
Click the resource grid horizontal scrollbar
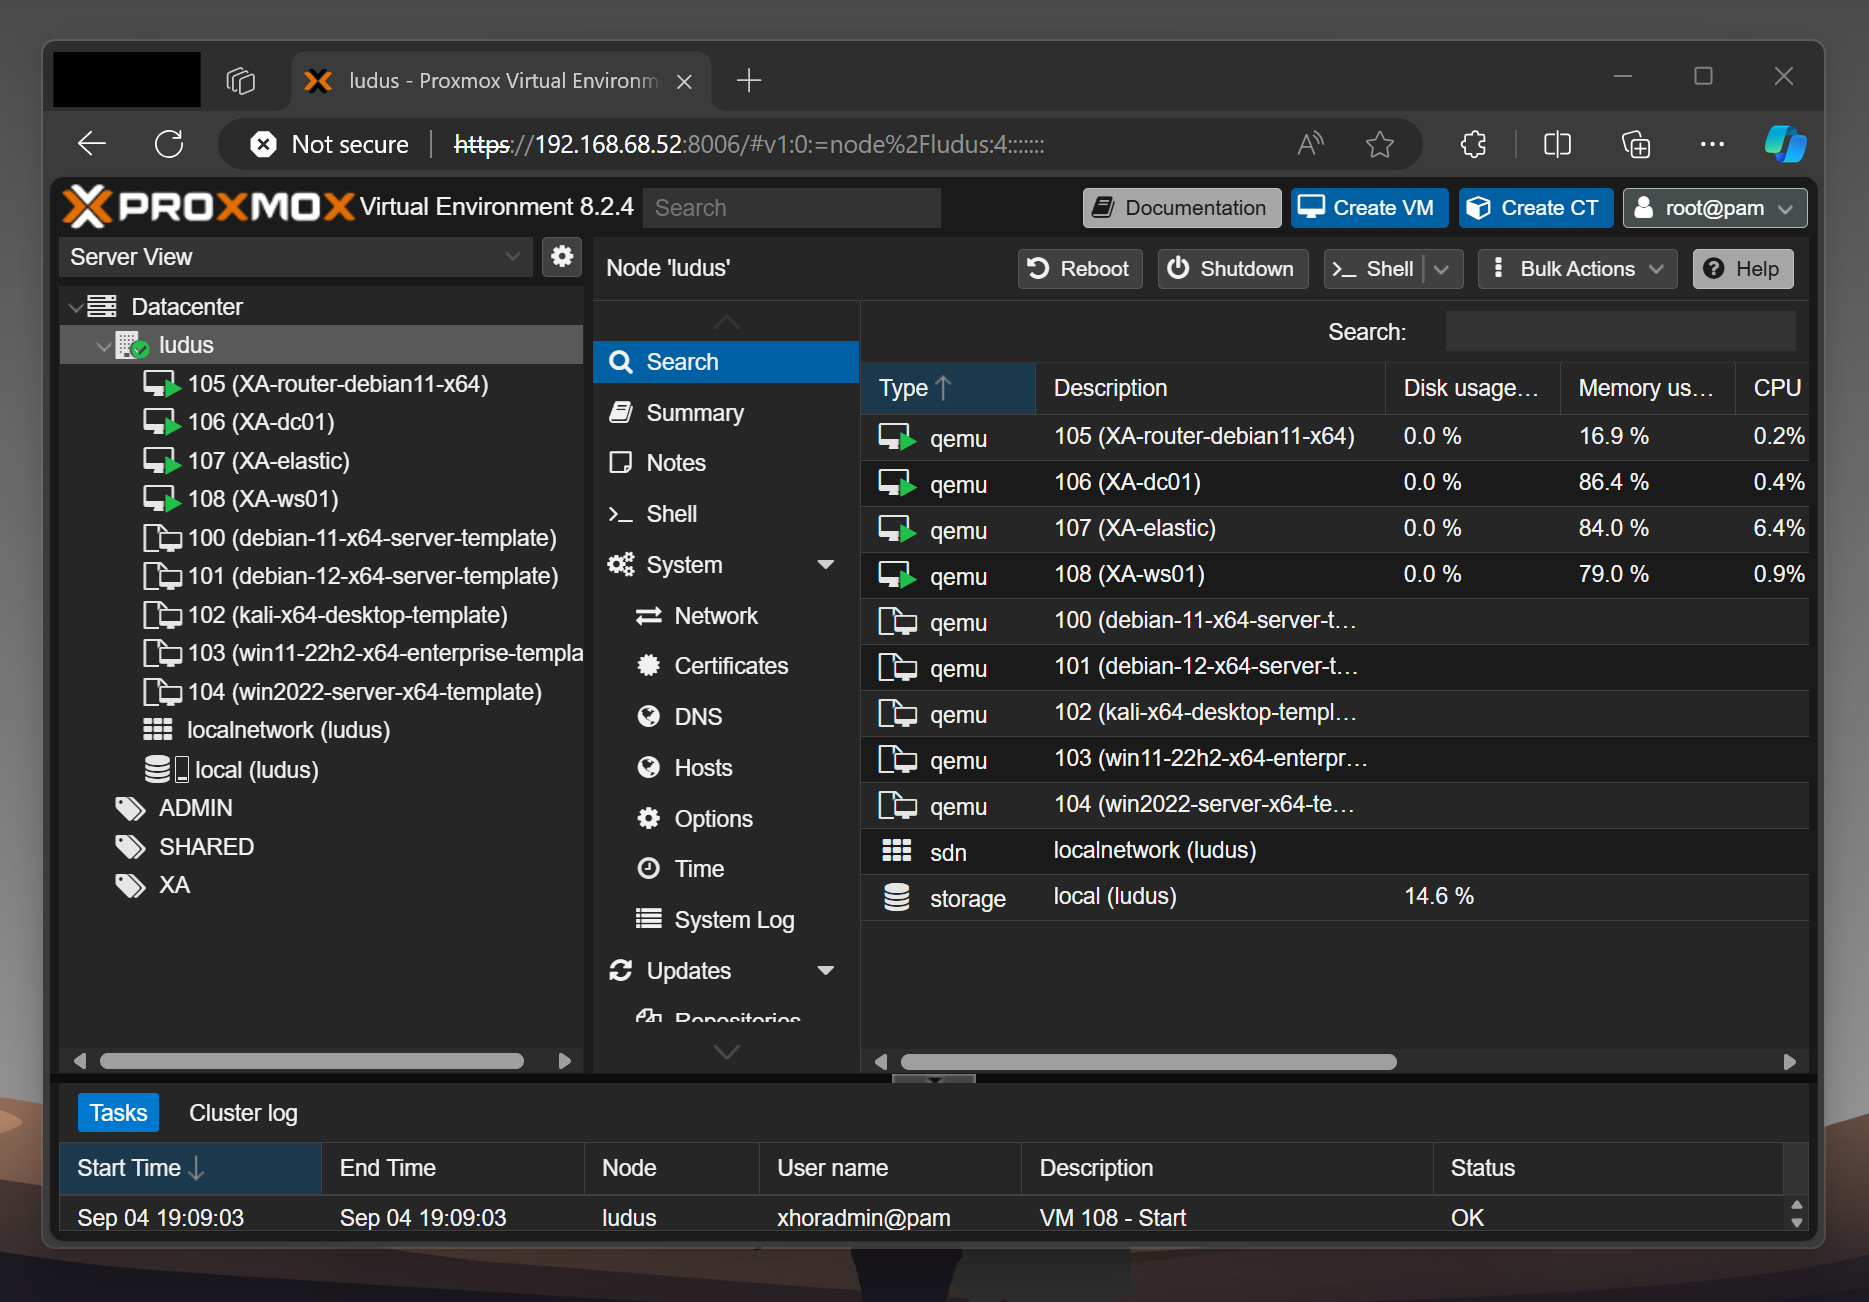[1148, 1062]
